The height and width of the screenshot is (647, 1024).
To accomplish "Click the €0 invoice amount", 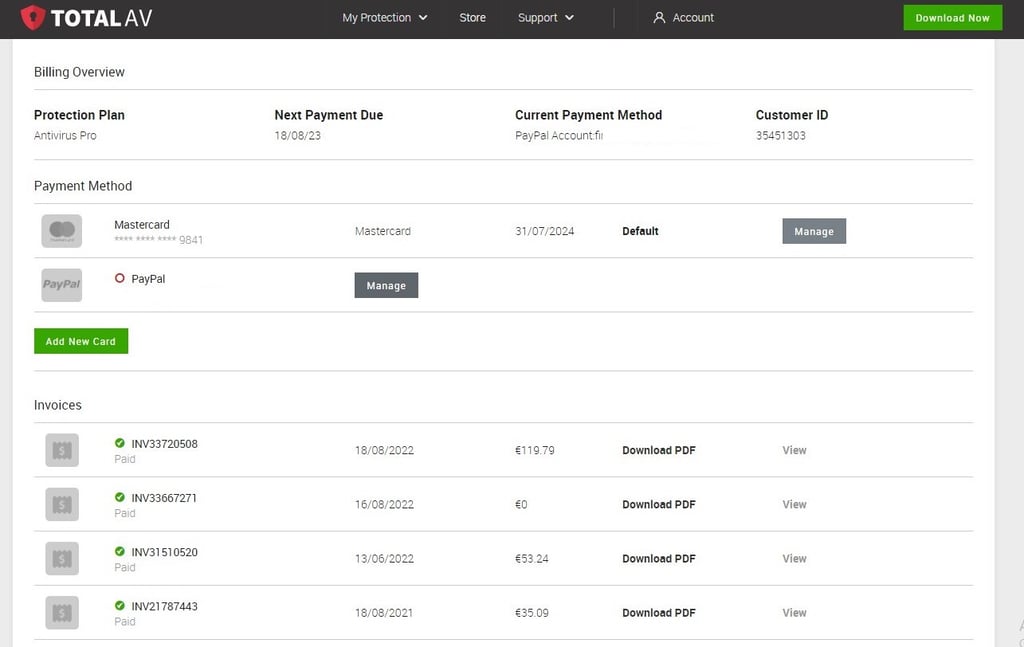I will click(x=521, y=505).
